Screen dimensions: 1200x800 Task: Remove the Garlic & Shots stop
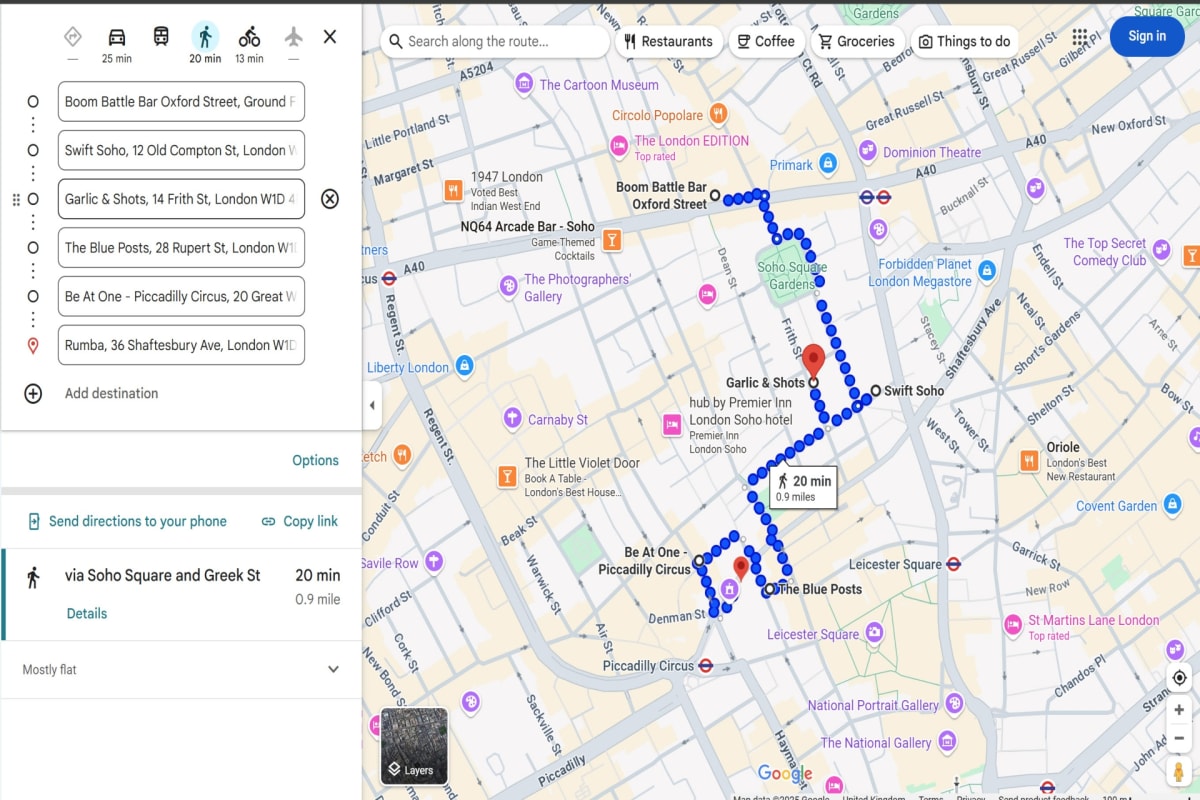330,199
